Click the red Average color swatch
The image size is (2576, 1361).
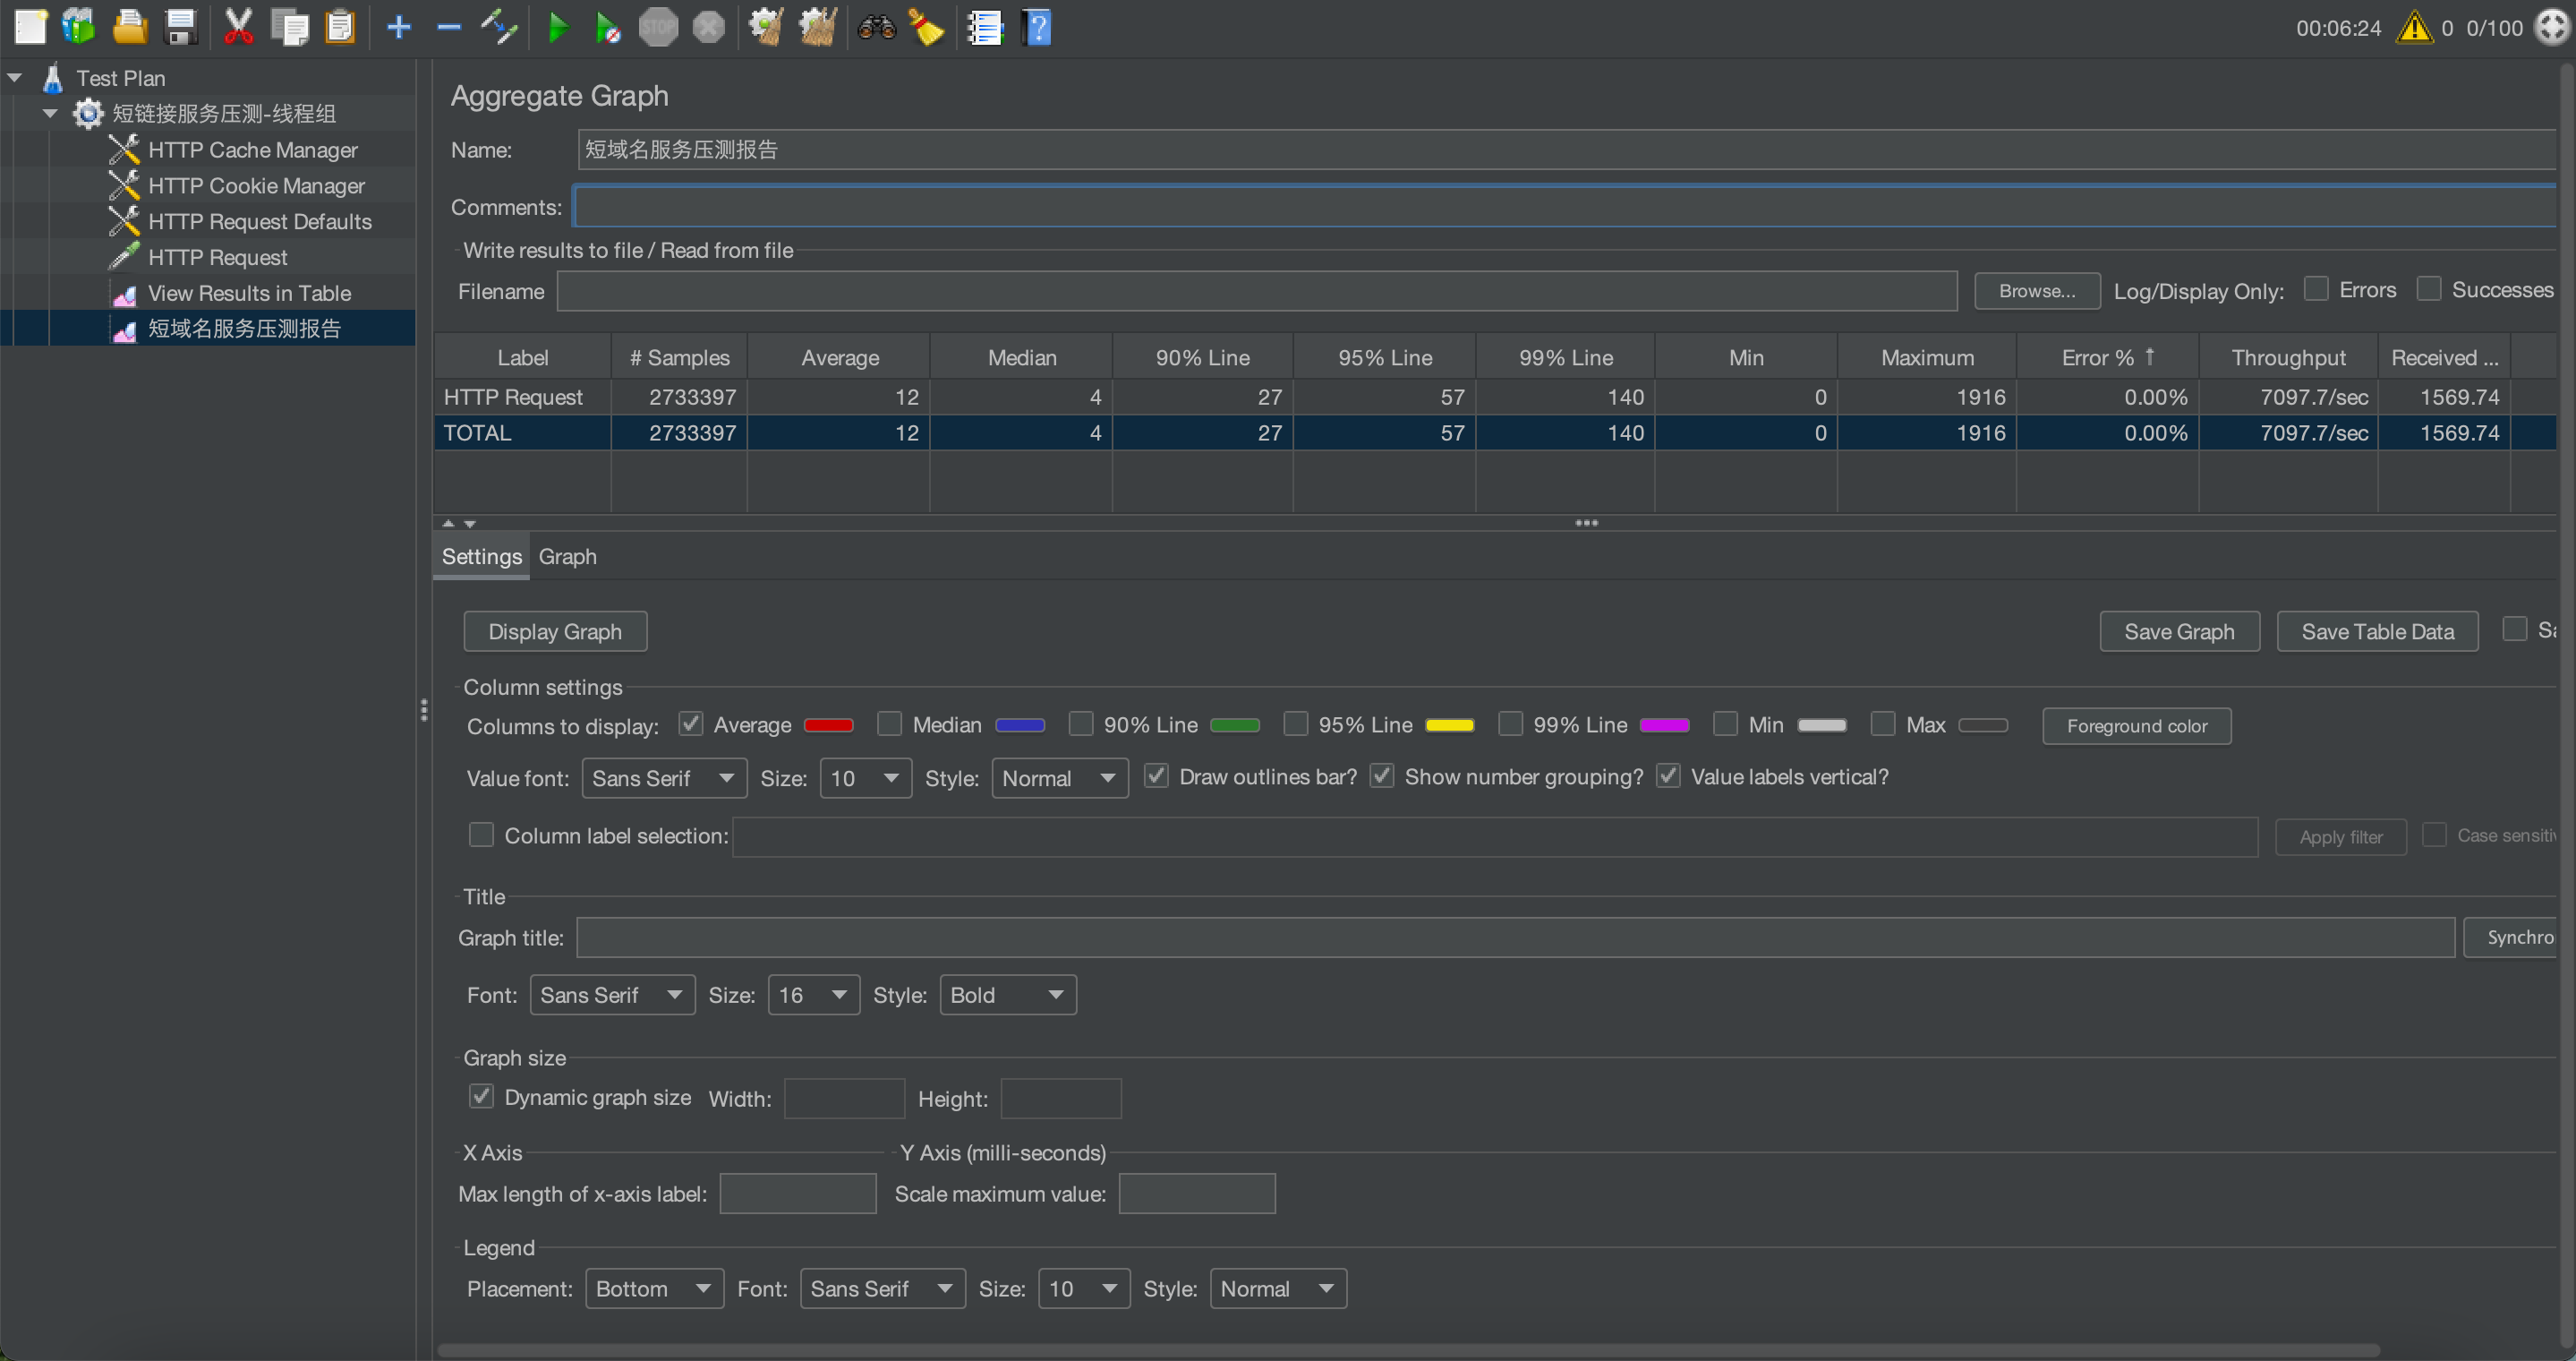point(828,725)
